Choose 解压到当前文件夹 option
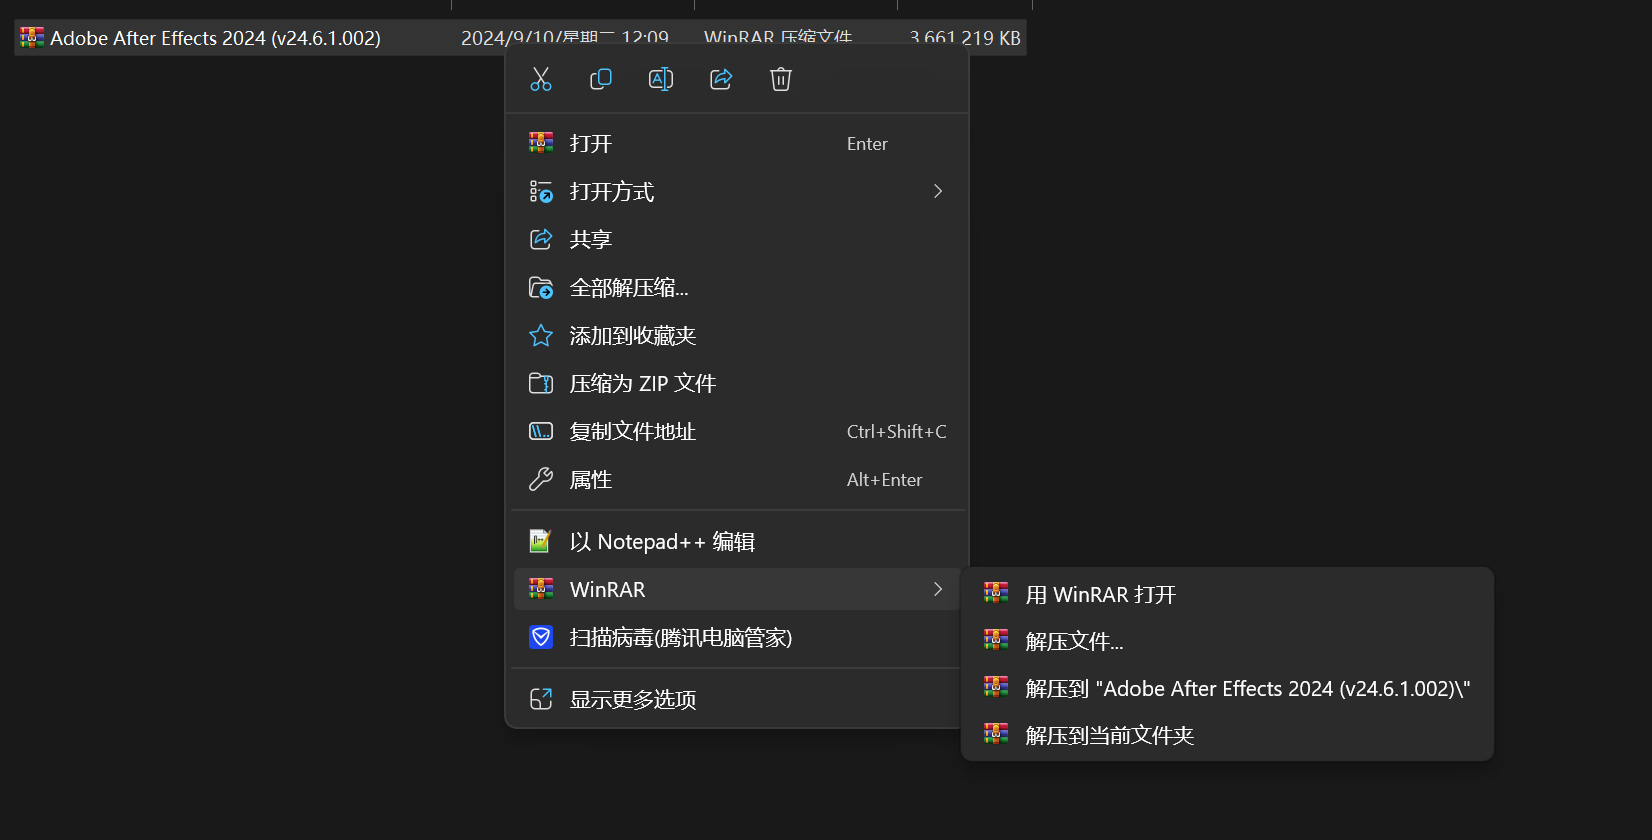Viewport: 1652px width, 840px height. pos(1109,736)
